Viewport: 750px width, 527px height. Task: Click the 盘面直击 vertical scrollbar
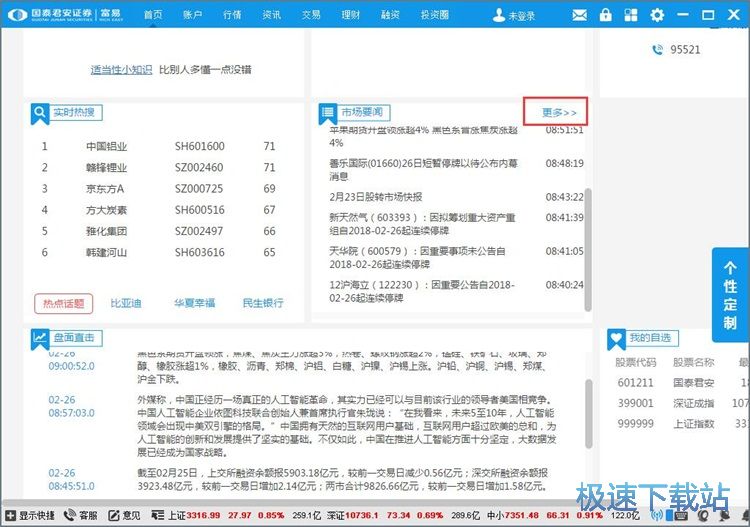click(589, 414)
